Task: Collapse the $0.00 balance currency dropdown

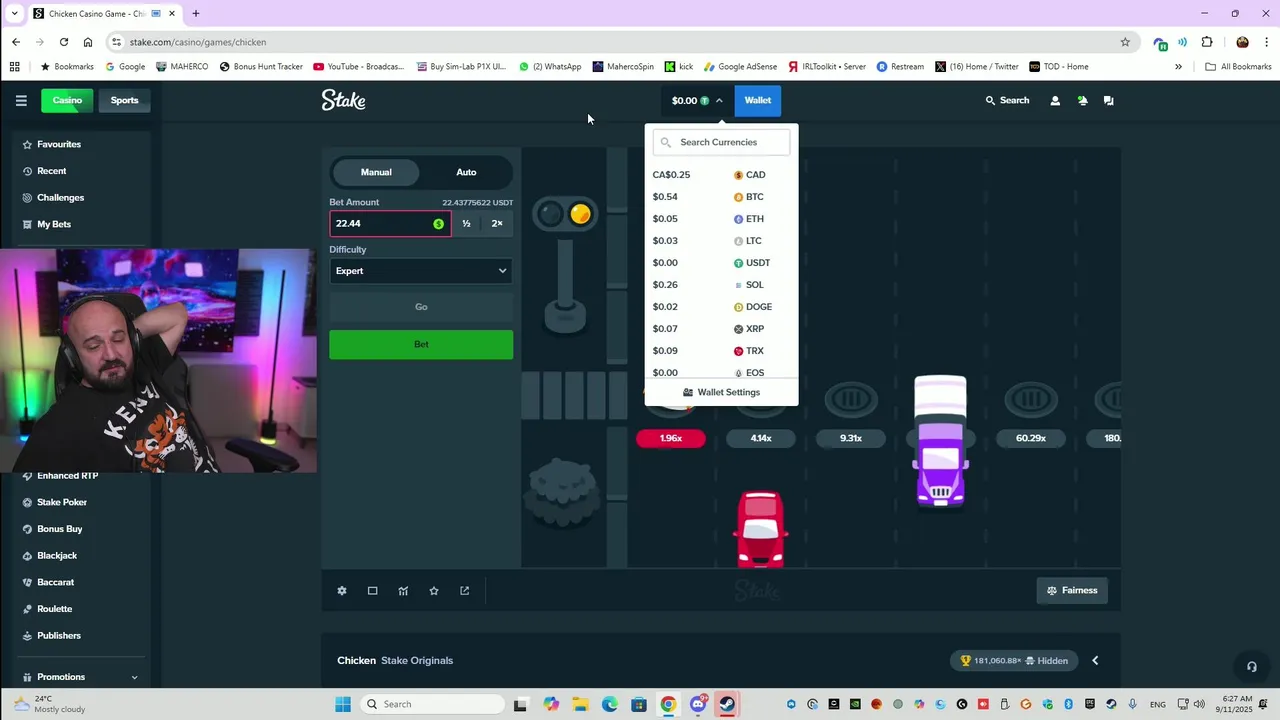Action: 697,100
